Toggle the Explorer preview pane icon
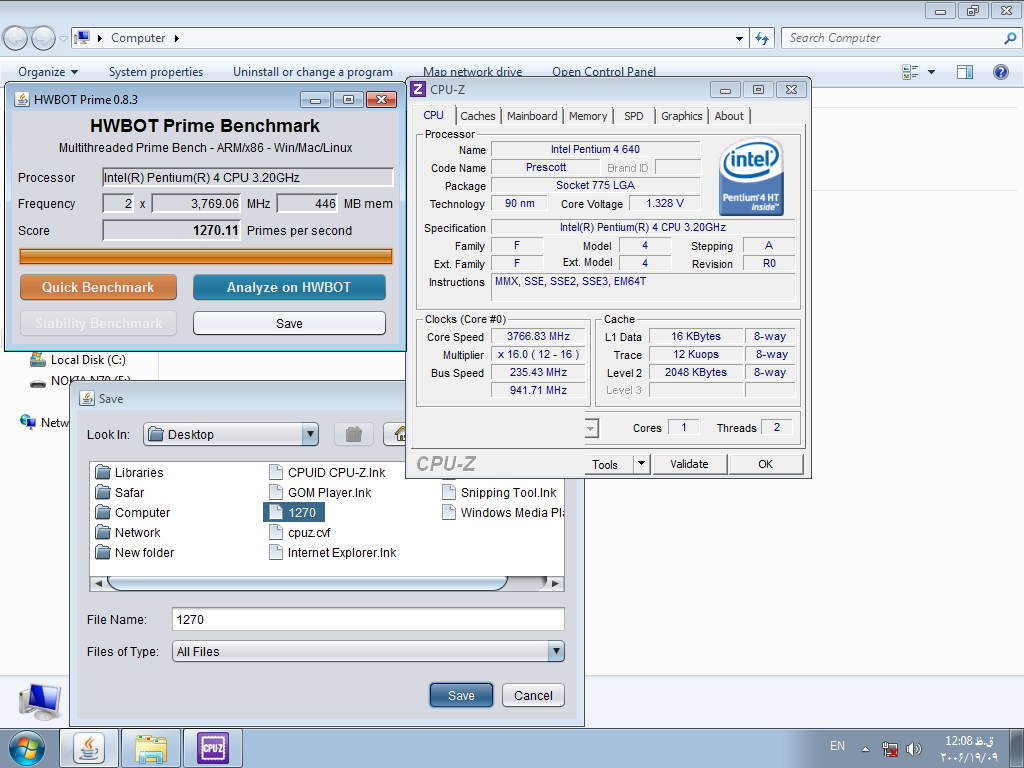 click(965, 72)
